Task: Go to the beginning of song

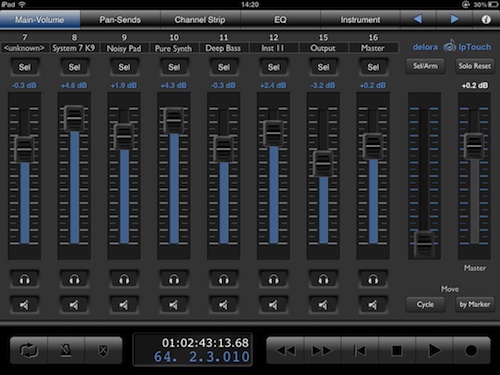Action: click(360, 350)
